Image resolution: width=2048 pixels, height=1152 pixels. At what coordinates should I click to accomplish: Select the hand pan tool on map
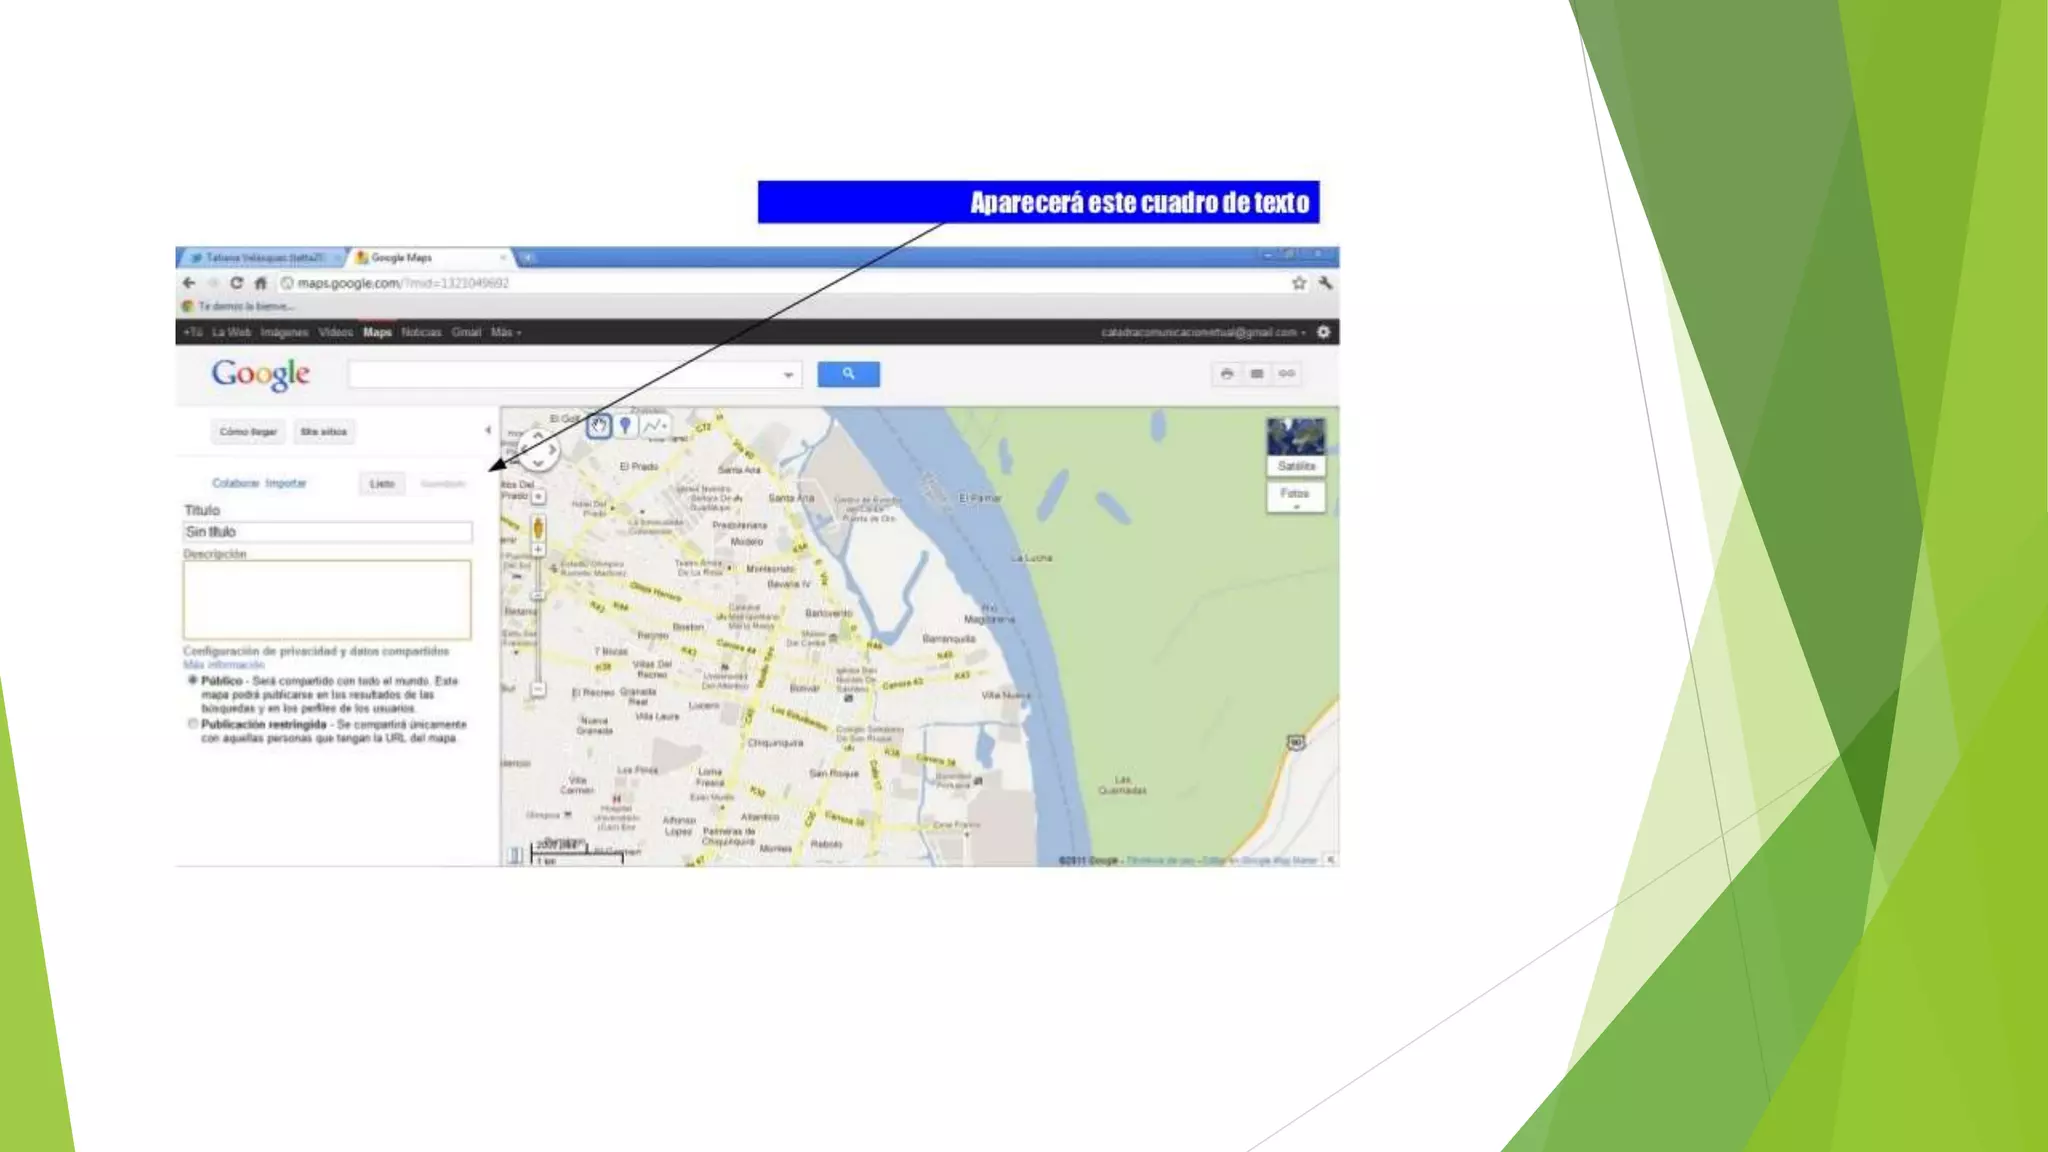[x=598, y=426]
